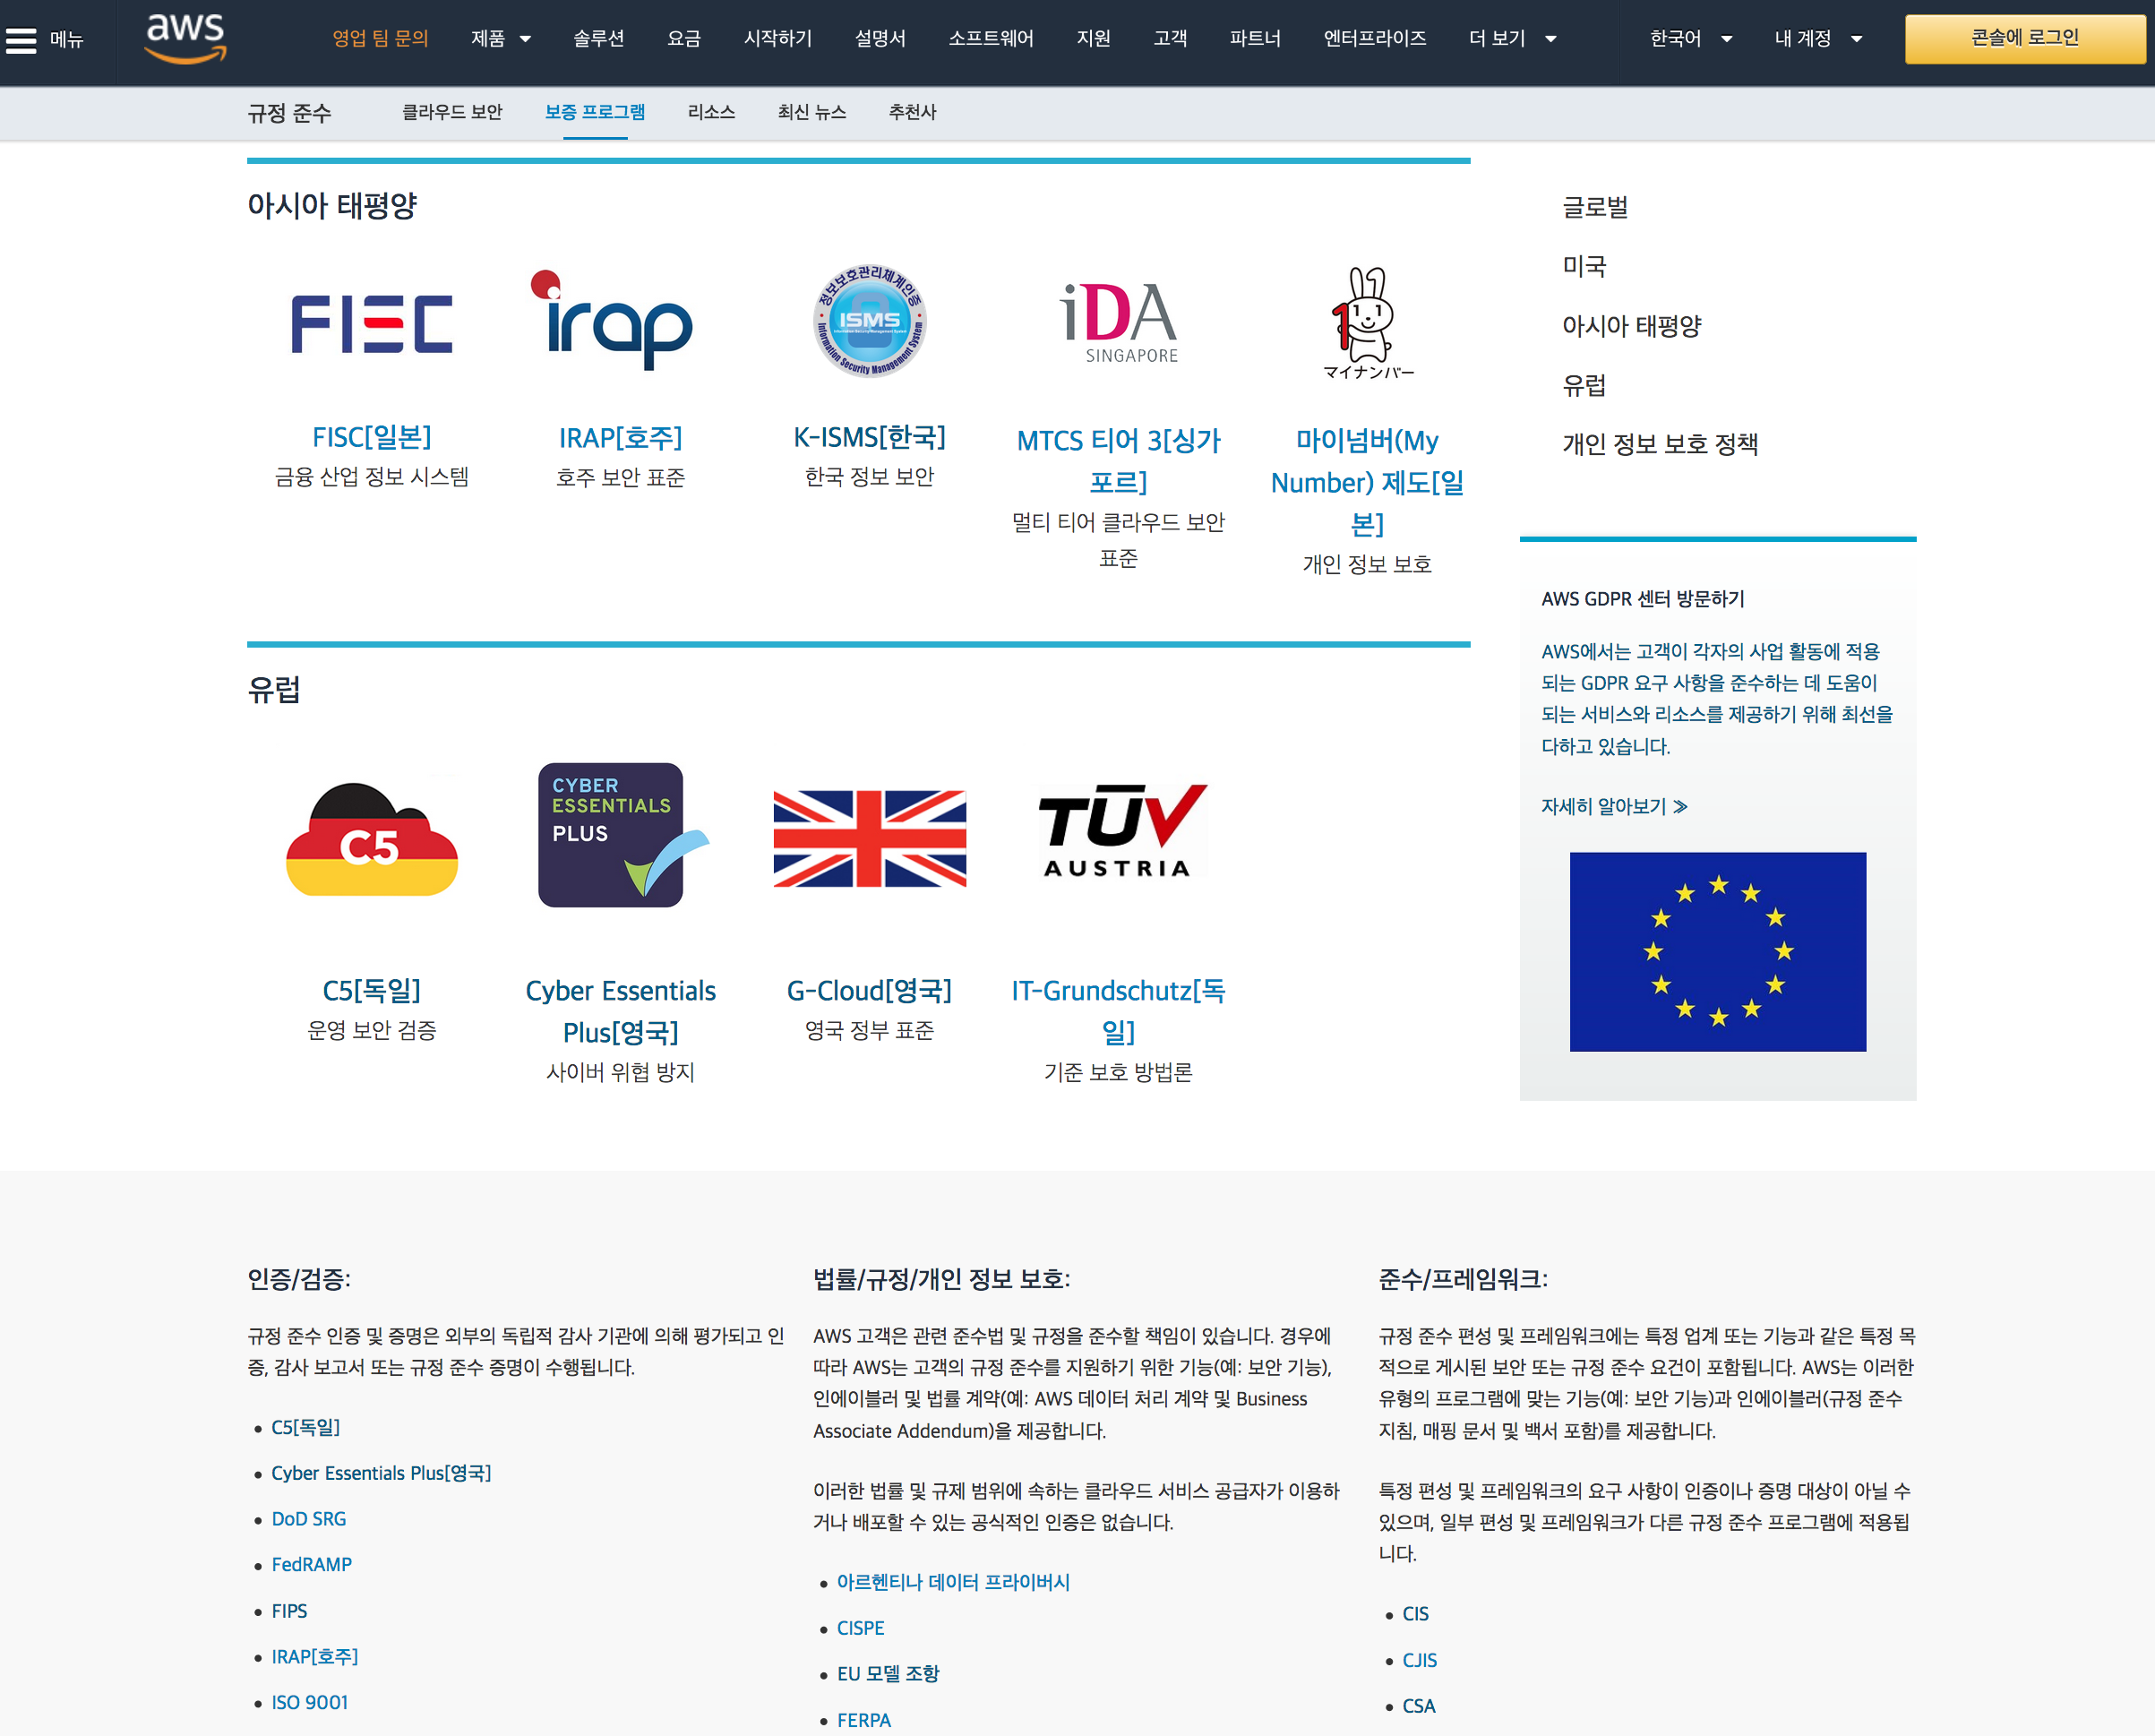Click 영업 팀 문의 link

(x=380, y=39)
